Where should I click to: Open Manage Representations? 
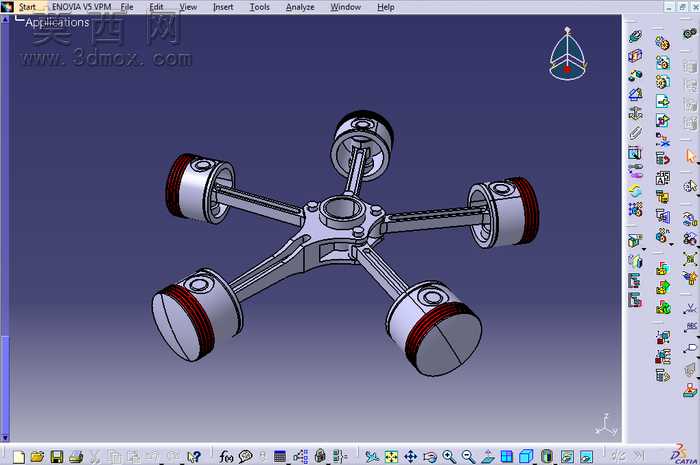click(x=662, y=216)
